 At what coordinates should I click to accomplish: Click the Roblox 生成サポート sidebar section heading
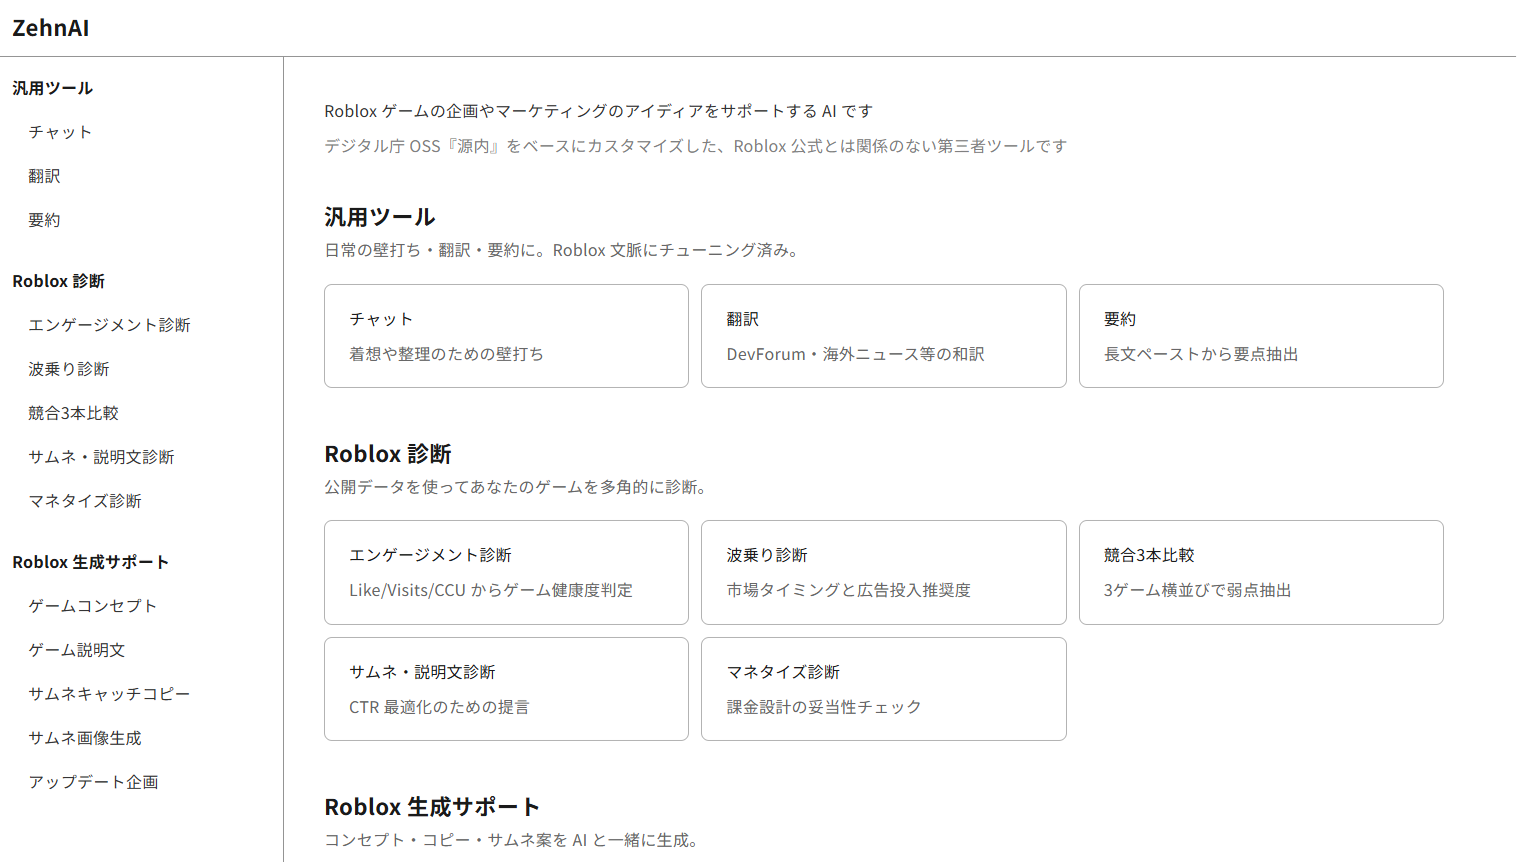90,562
